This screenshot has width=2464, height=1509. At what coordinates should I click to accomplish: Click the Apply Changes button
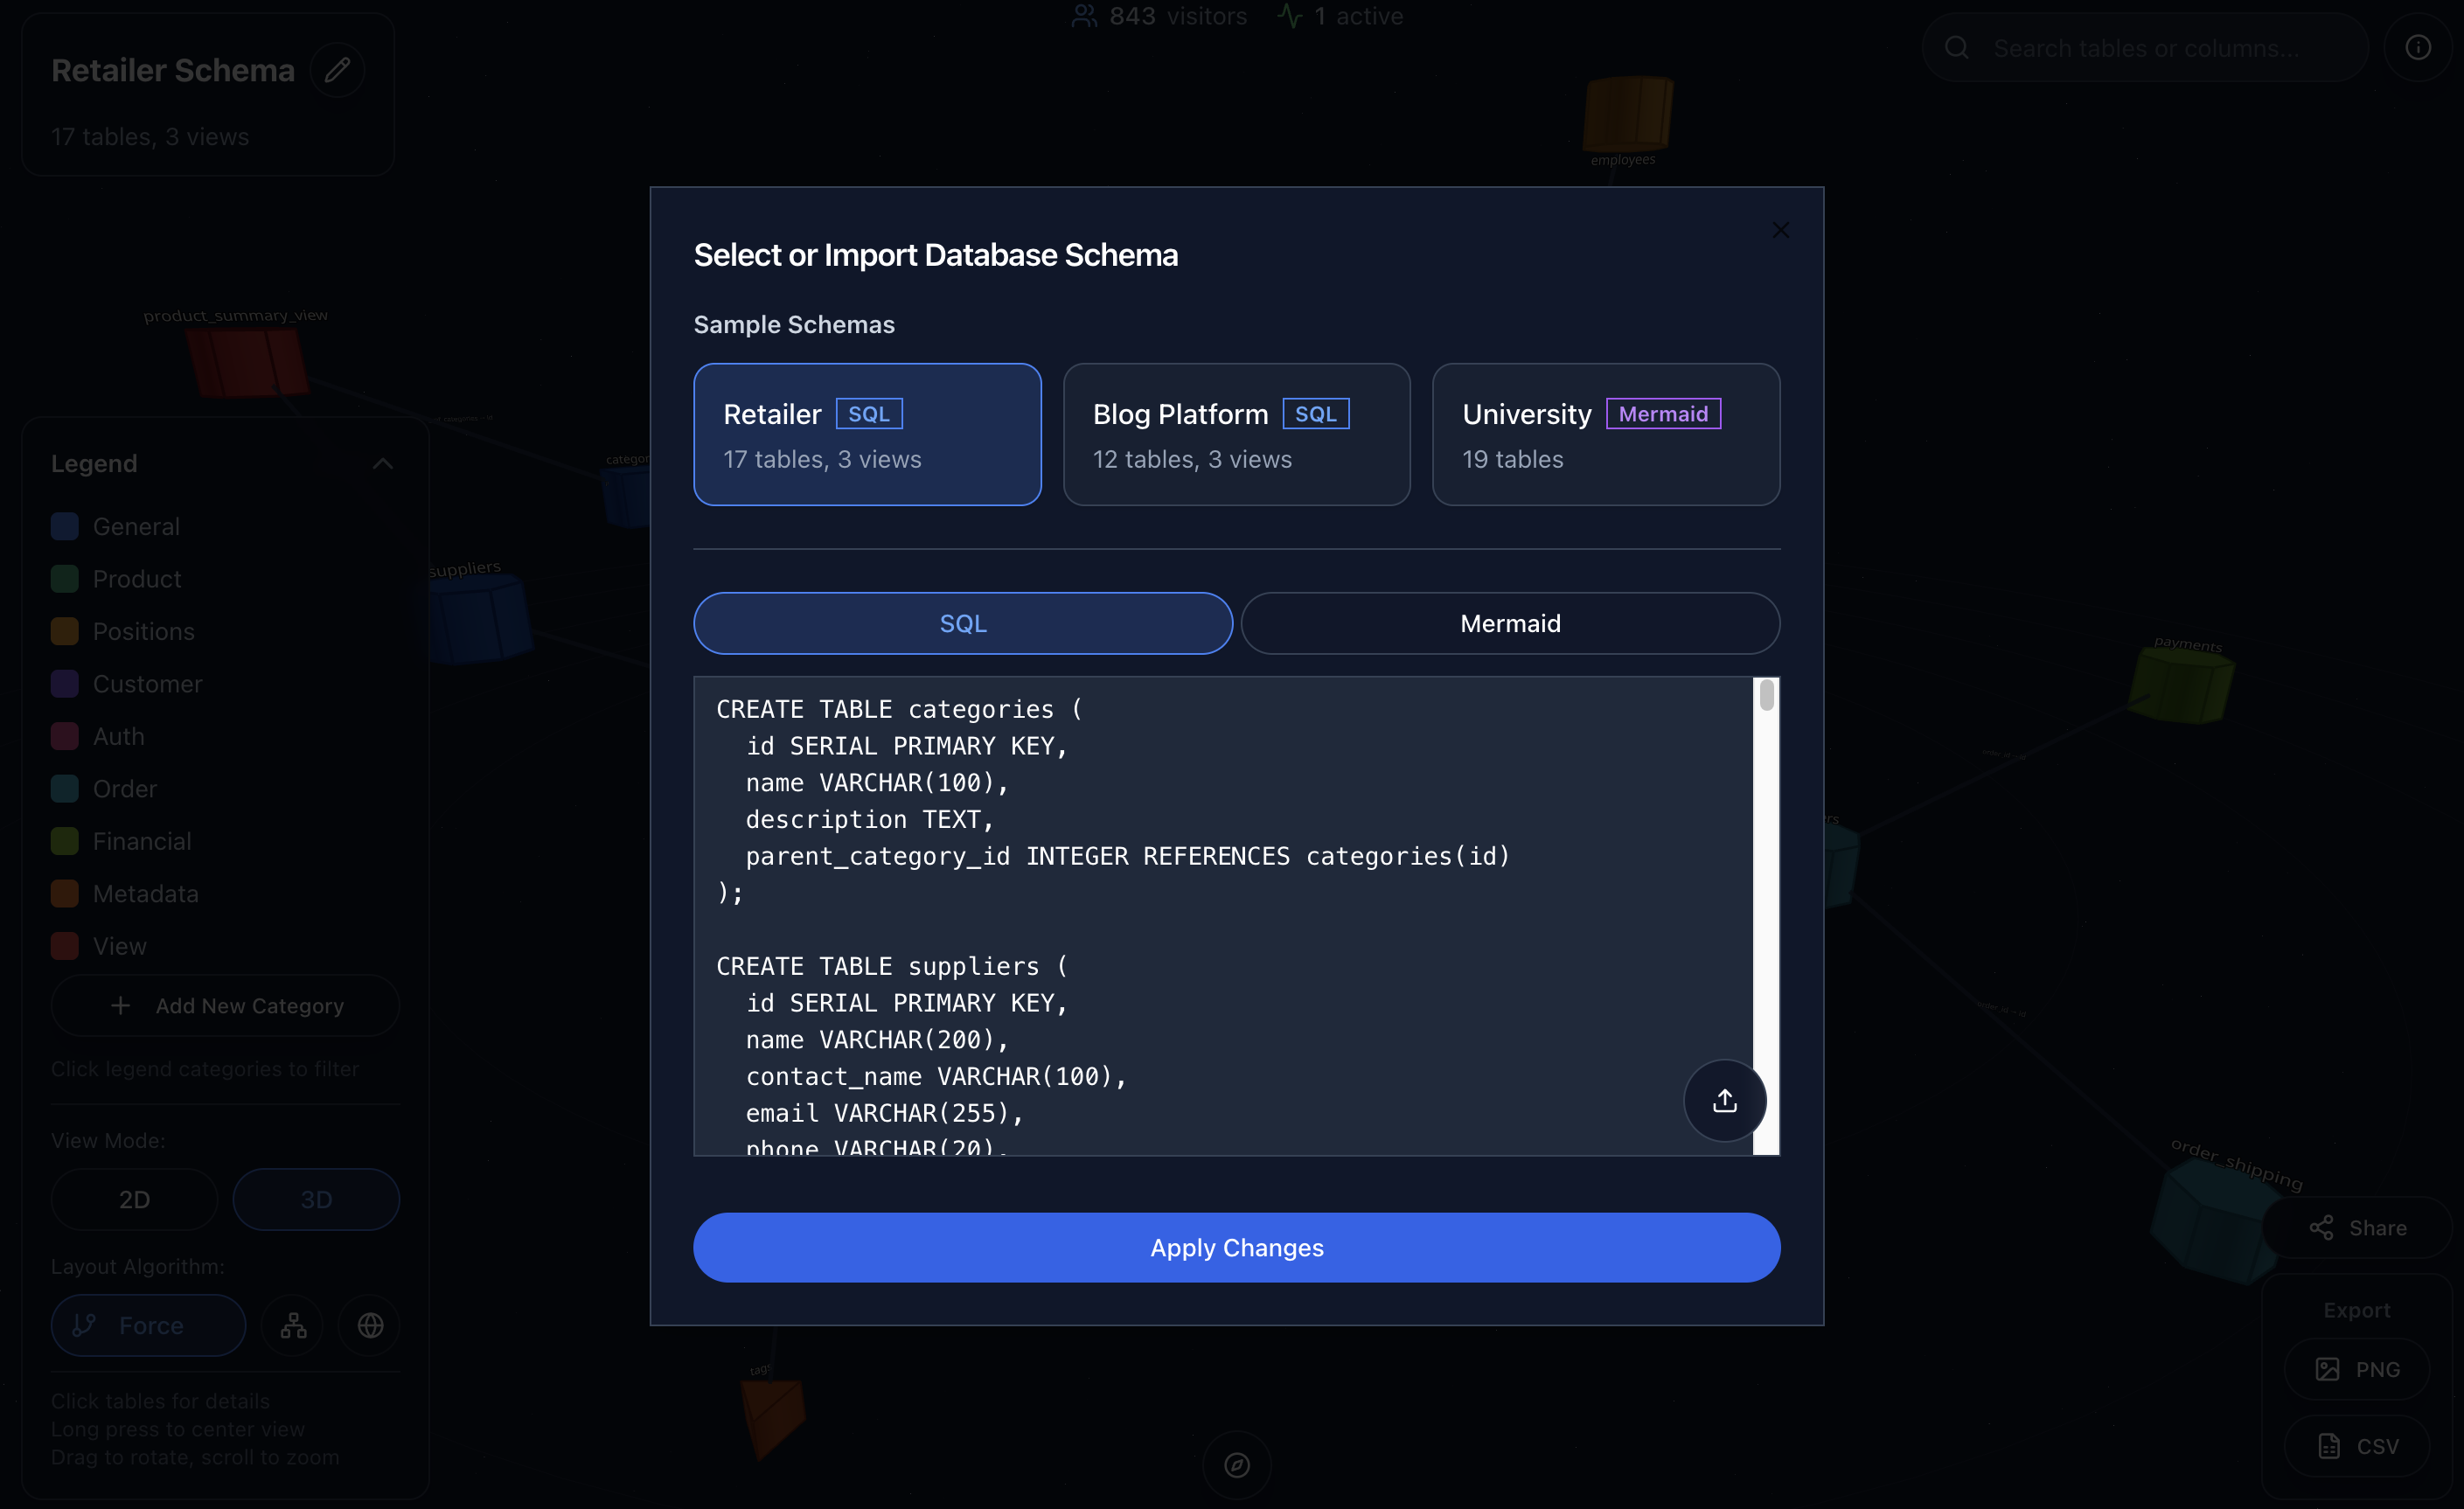tap(1236, 1247)
